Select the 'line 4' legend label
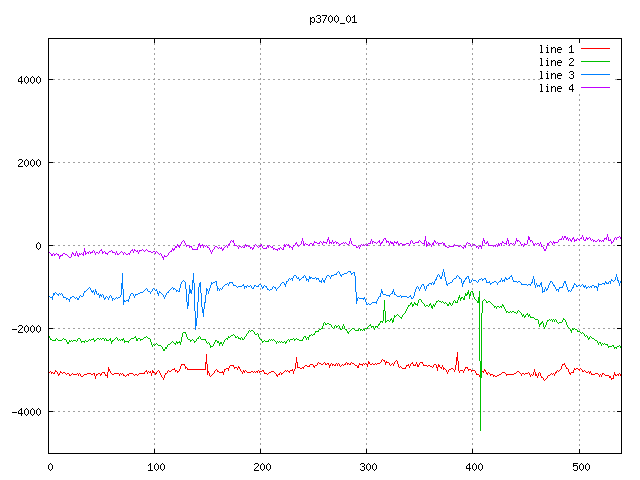This screenshot has height=480, width=640. [556, 89]
